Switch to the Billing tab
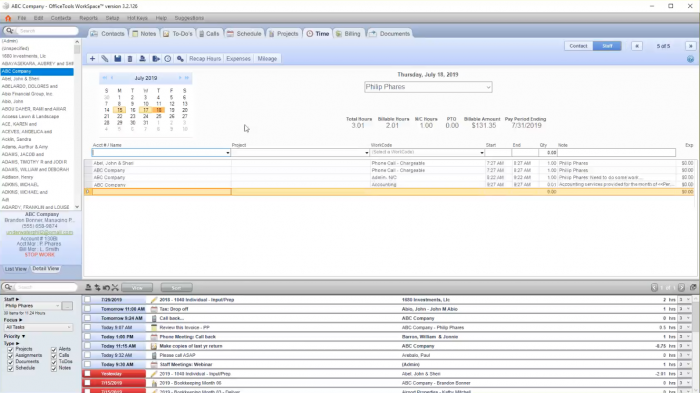The width and height of the screenshot is (700, 393). [x=348, y=33]
